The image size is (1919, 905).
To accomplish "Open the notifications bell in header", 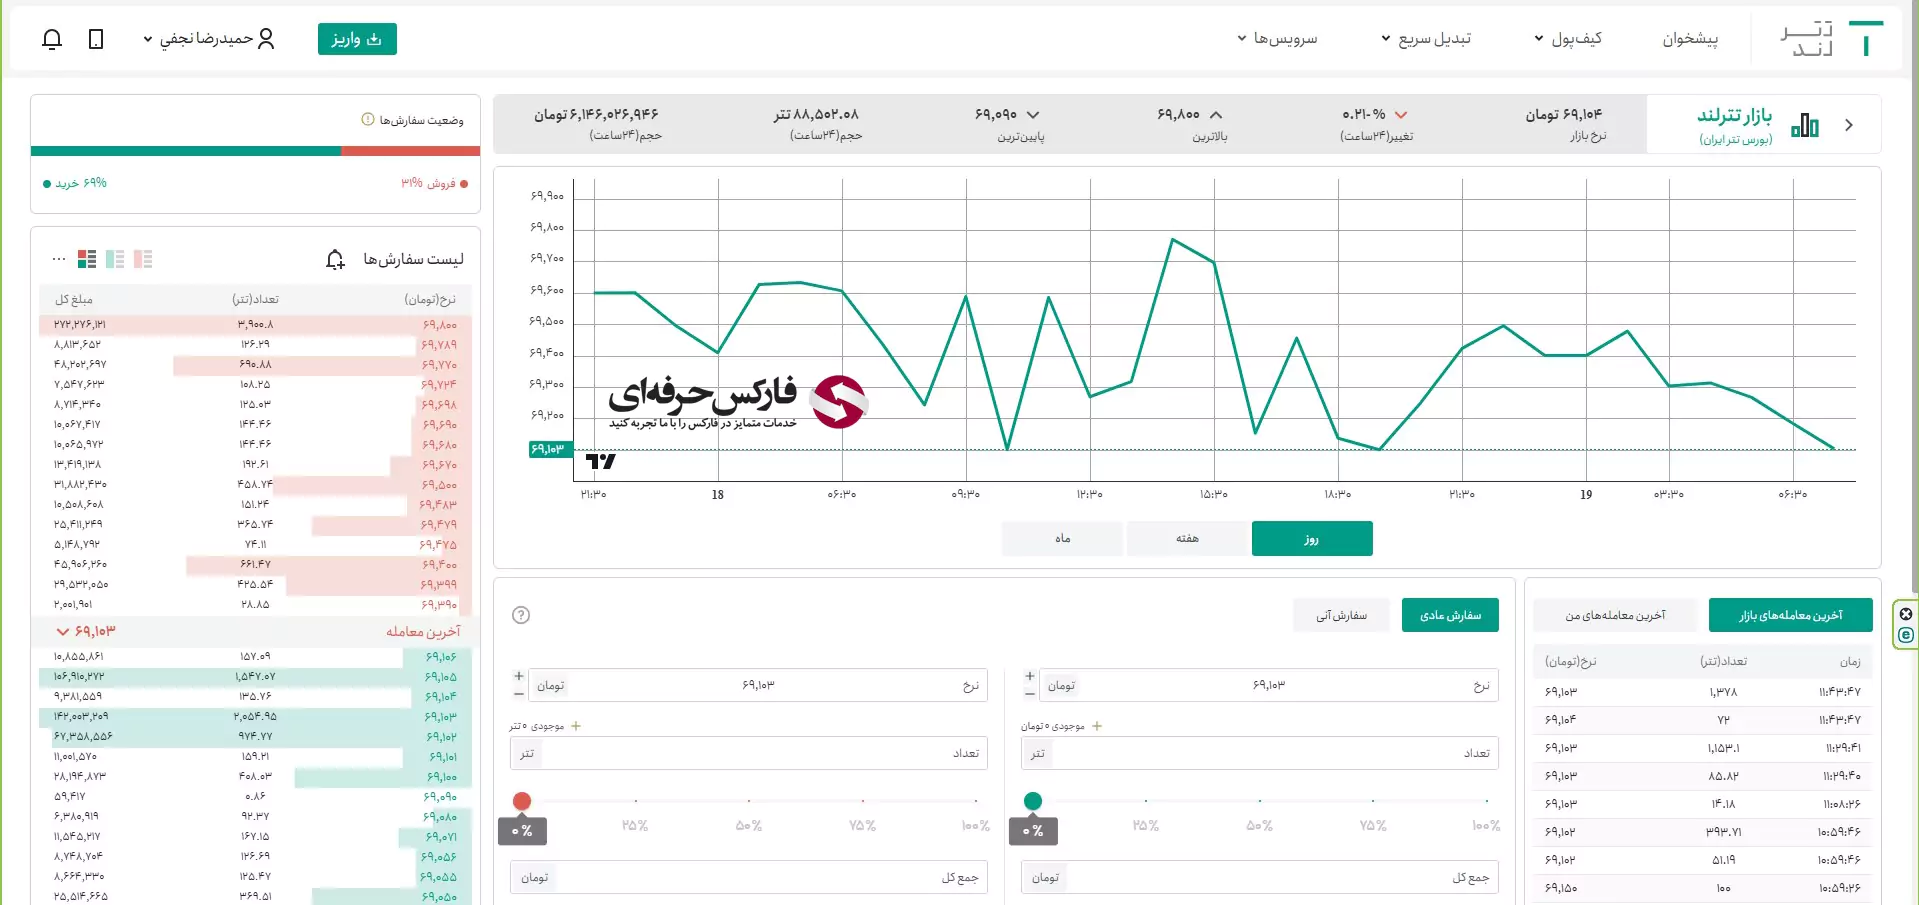I will coord(52,39).
